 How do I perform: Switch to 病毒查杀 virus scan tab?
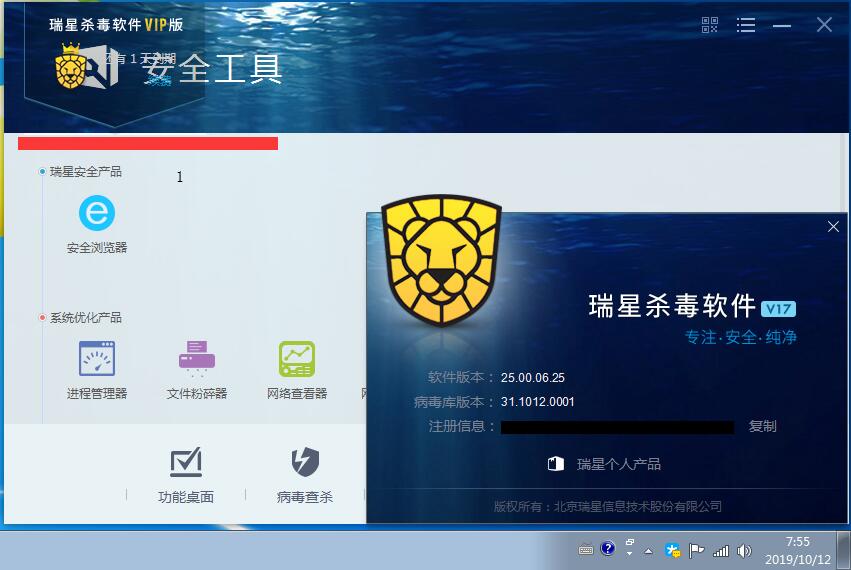coord(304,476)
